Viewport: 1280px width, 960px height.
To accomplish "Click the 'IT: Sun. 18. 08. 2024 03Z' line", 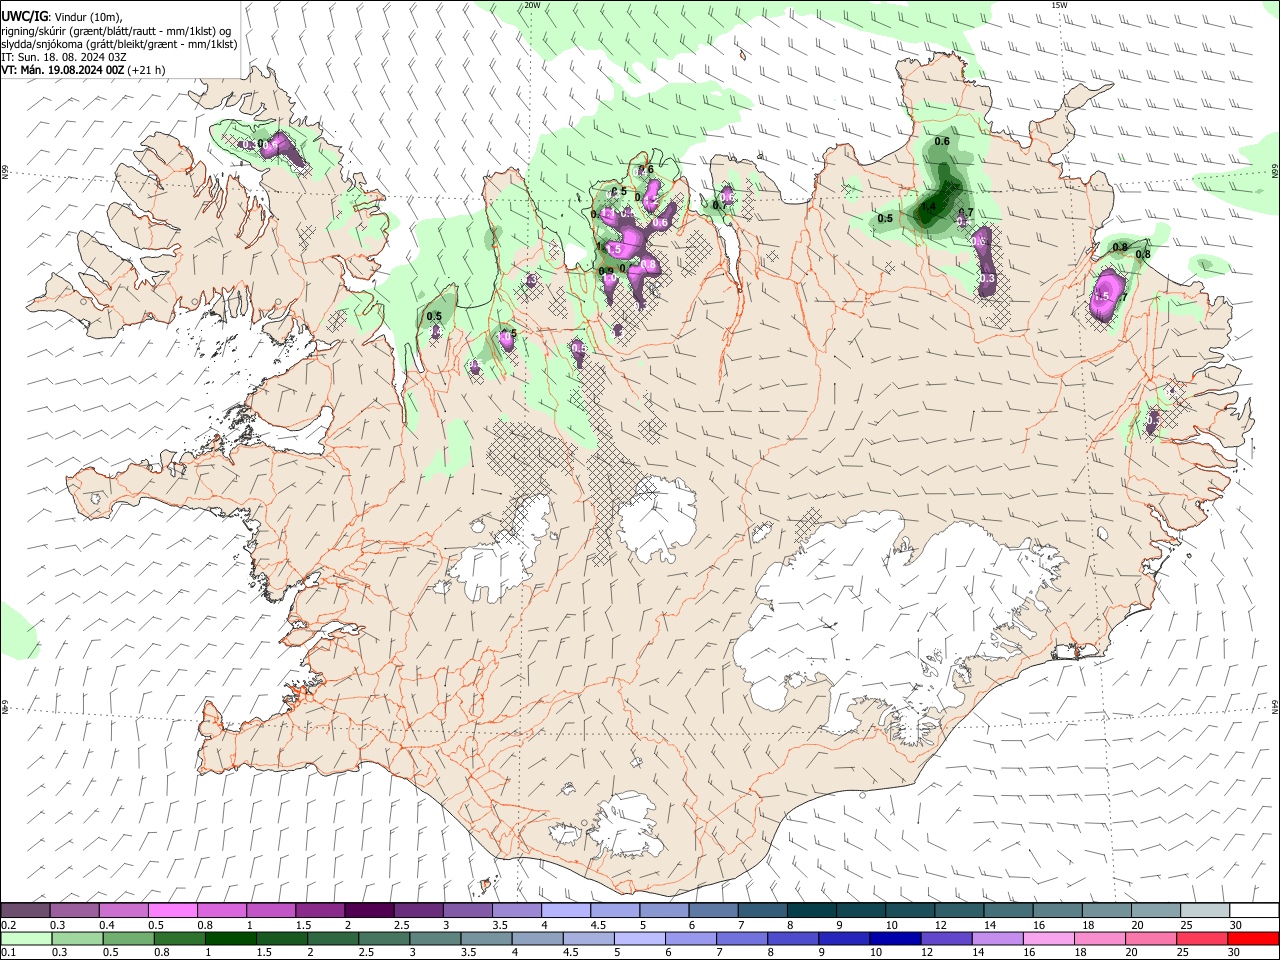I will 64,57.
